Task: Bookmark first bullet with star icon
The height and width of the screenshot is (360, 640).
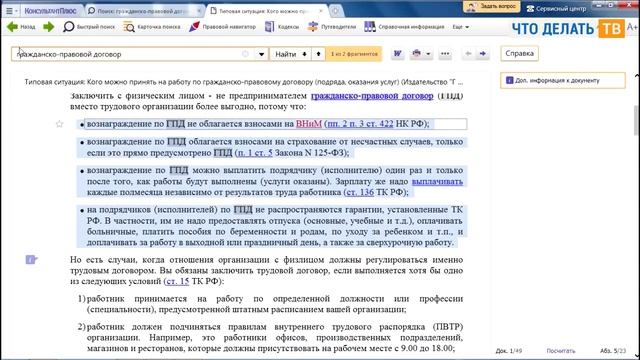Action: click(60, 124)
